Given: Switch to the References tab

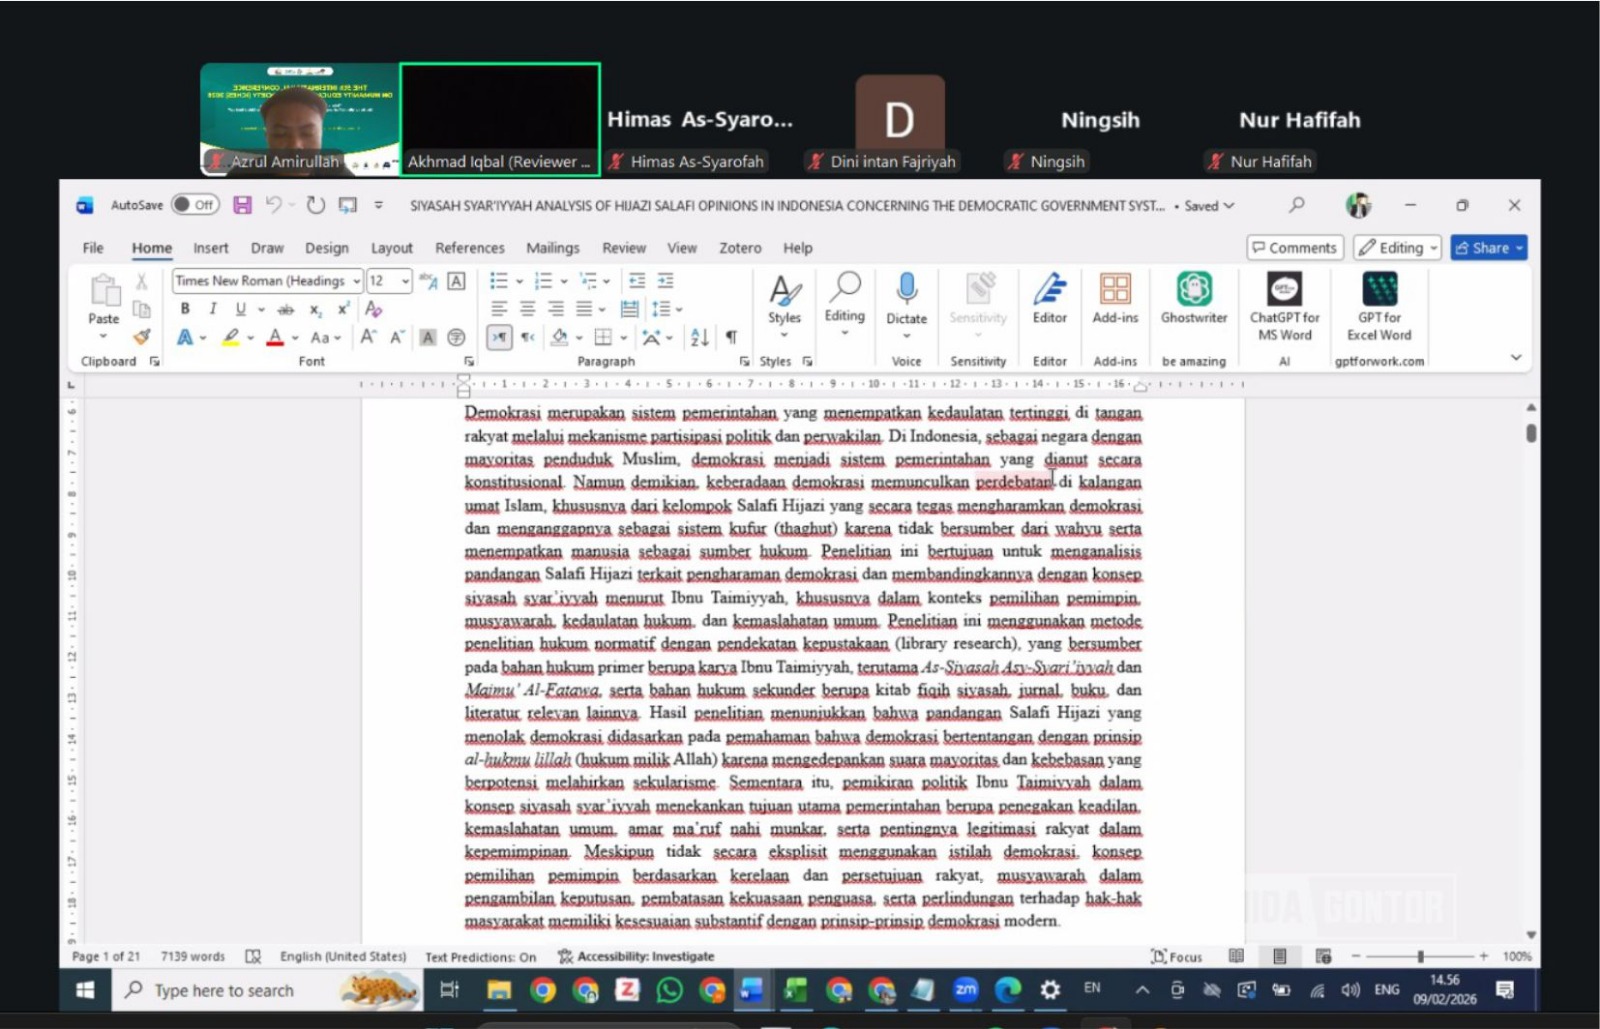Looking at the screenshot, I should (x=469, y=248).
